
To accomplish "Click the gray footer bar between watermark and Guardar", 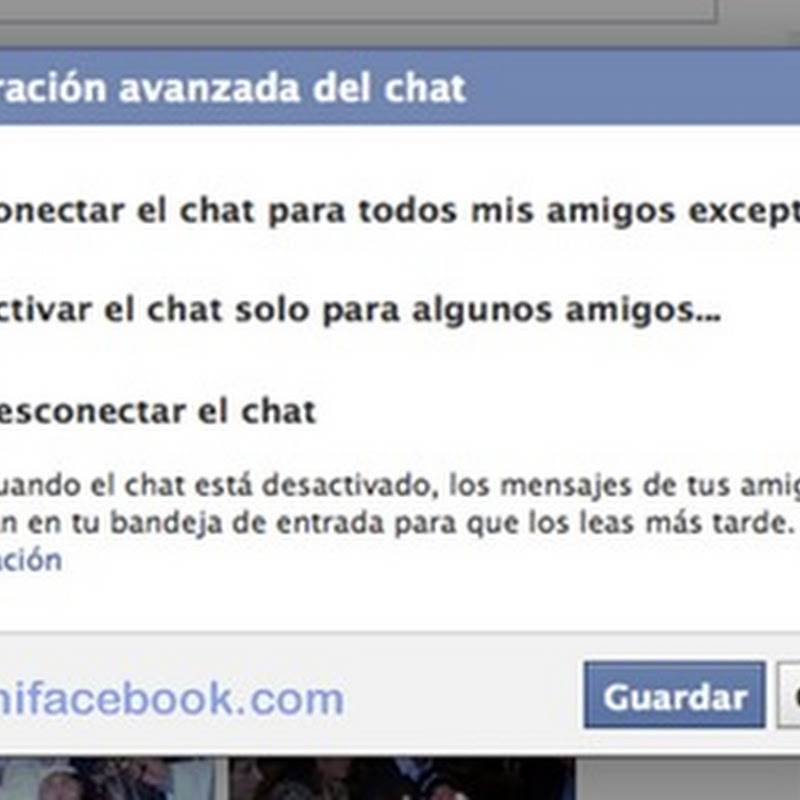I will (464, 695).
